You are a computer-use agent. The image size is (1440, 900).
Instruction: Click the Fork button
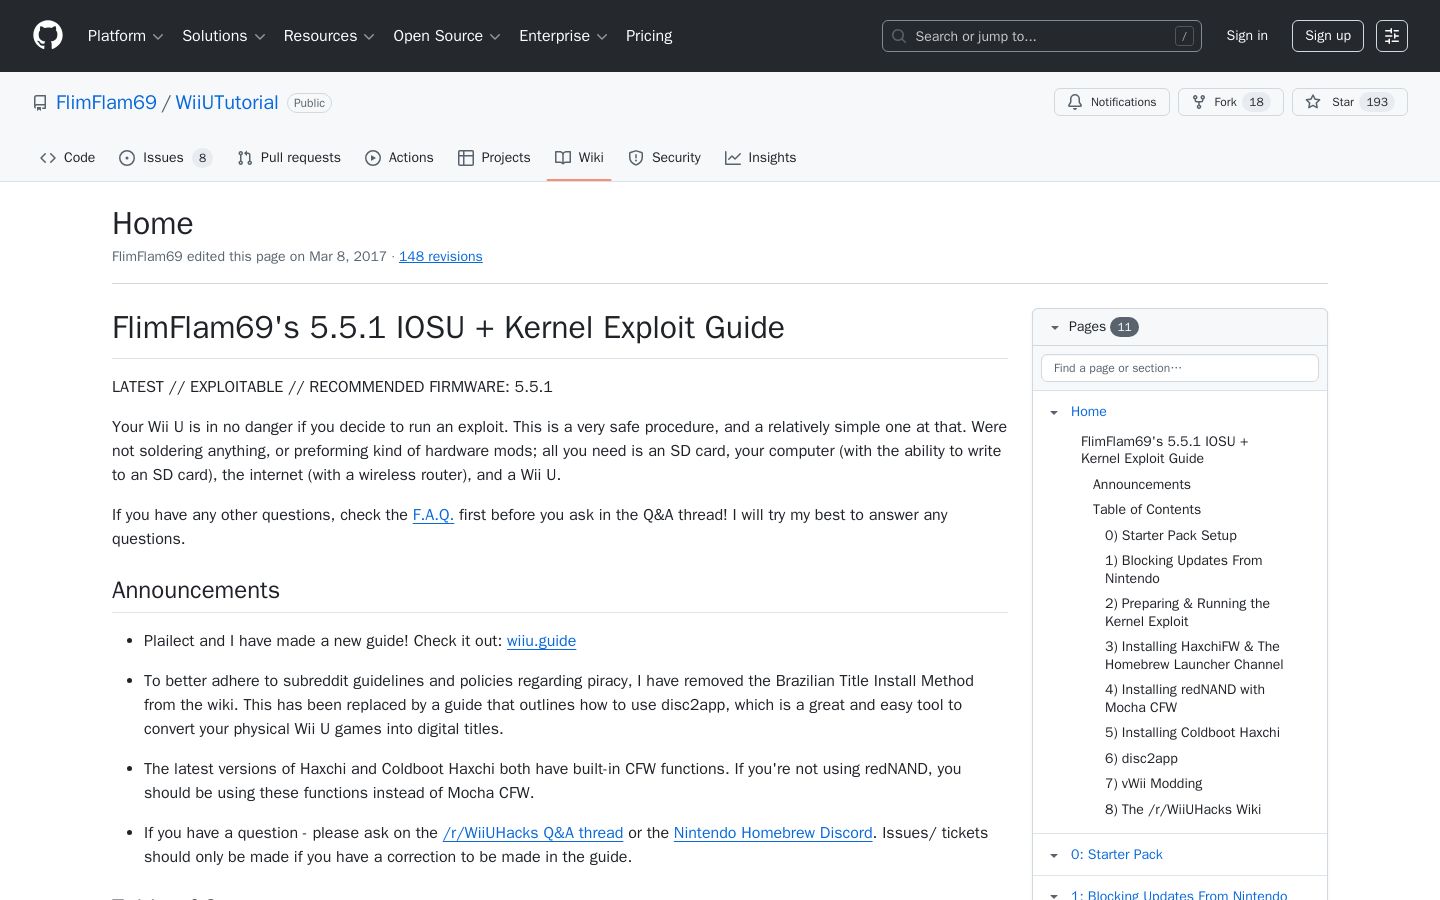1231,102
